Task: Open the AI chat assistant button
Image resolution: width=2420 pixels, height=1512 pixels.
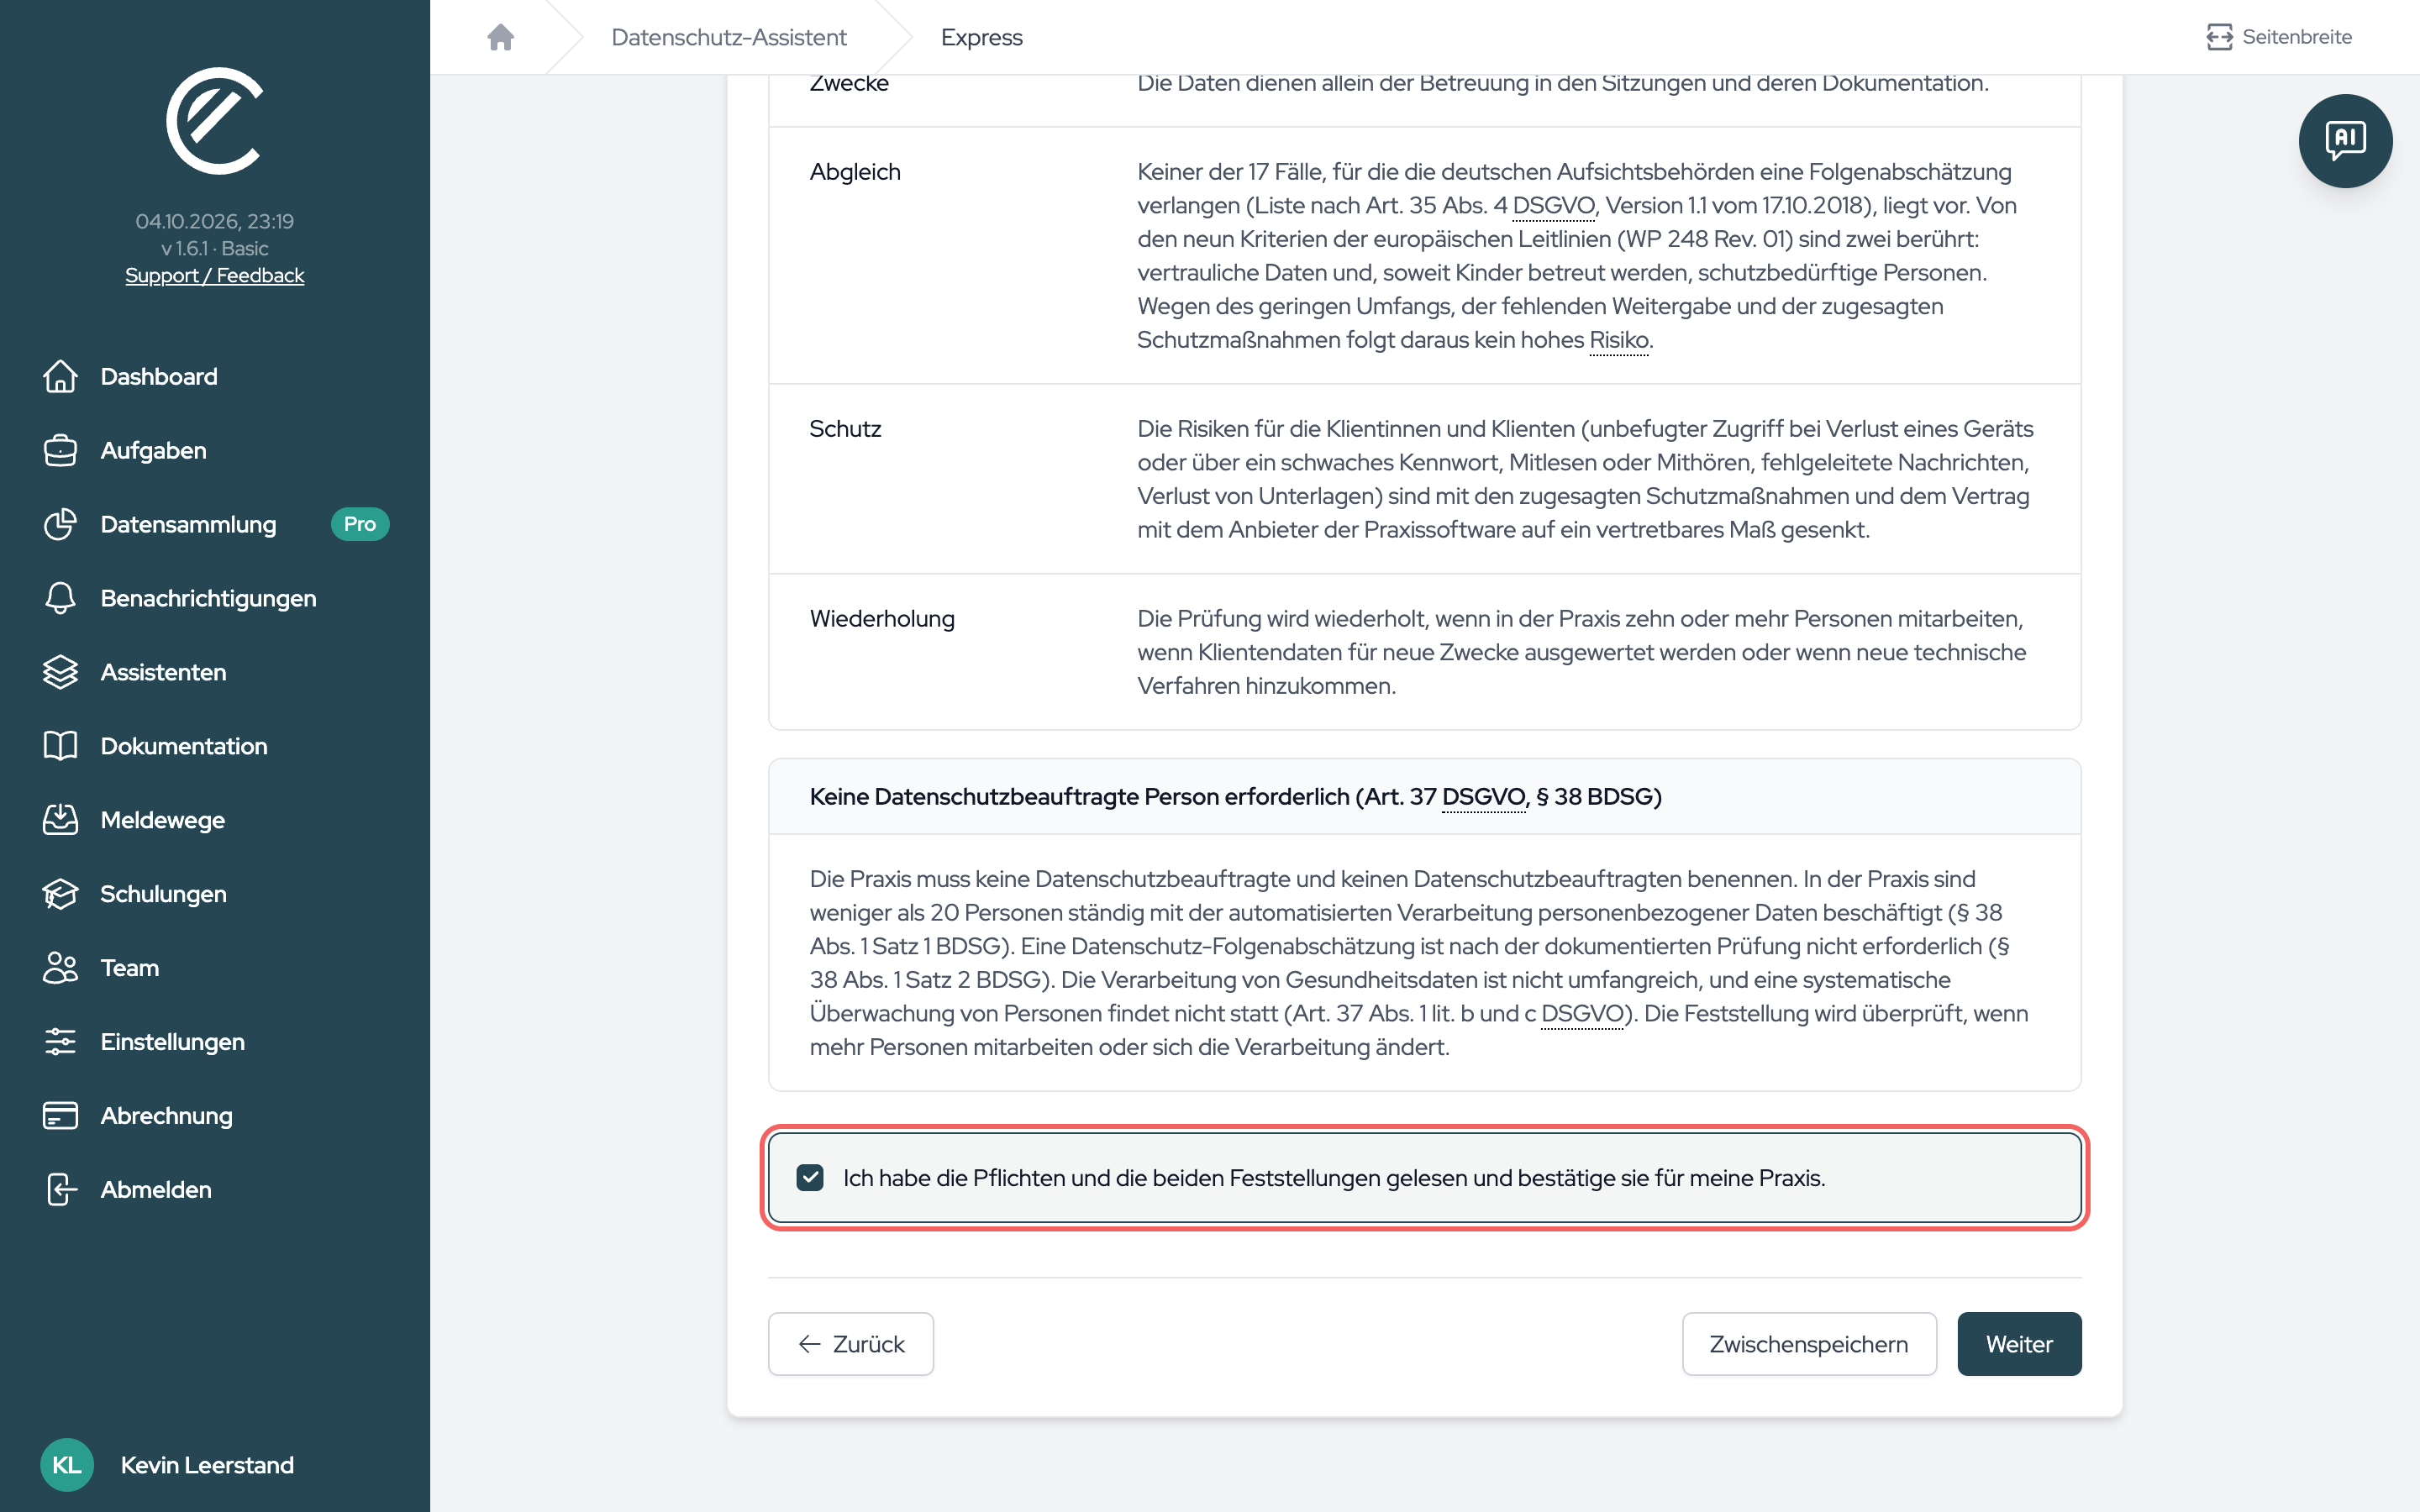Action: click(2345, 141)
